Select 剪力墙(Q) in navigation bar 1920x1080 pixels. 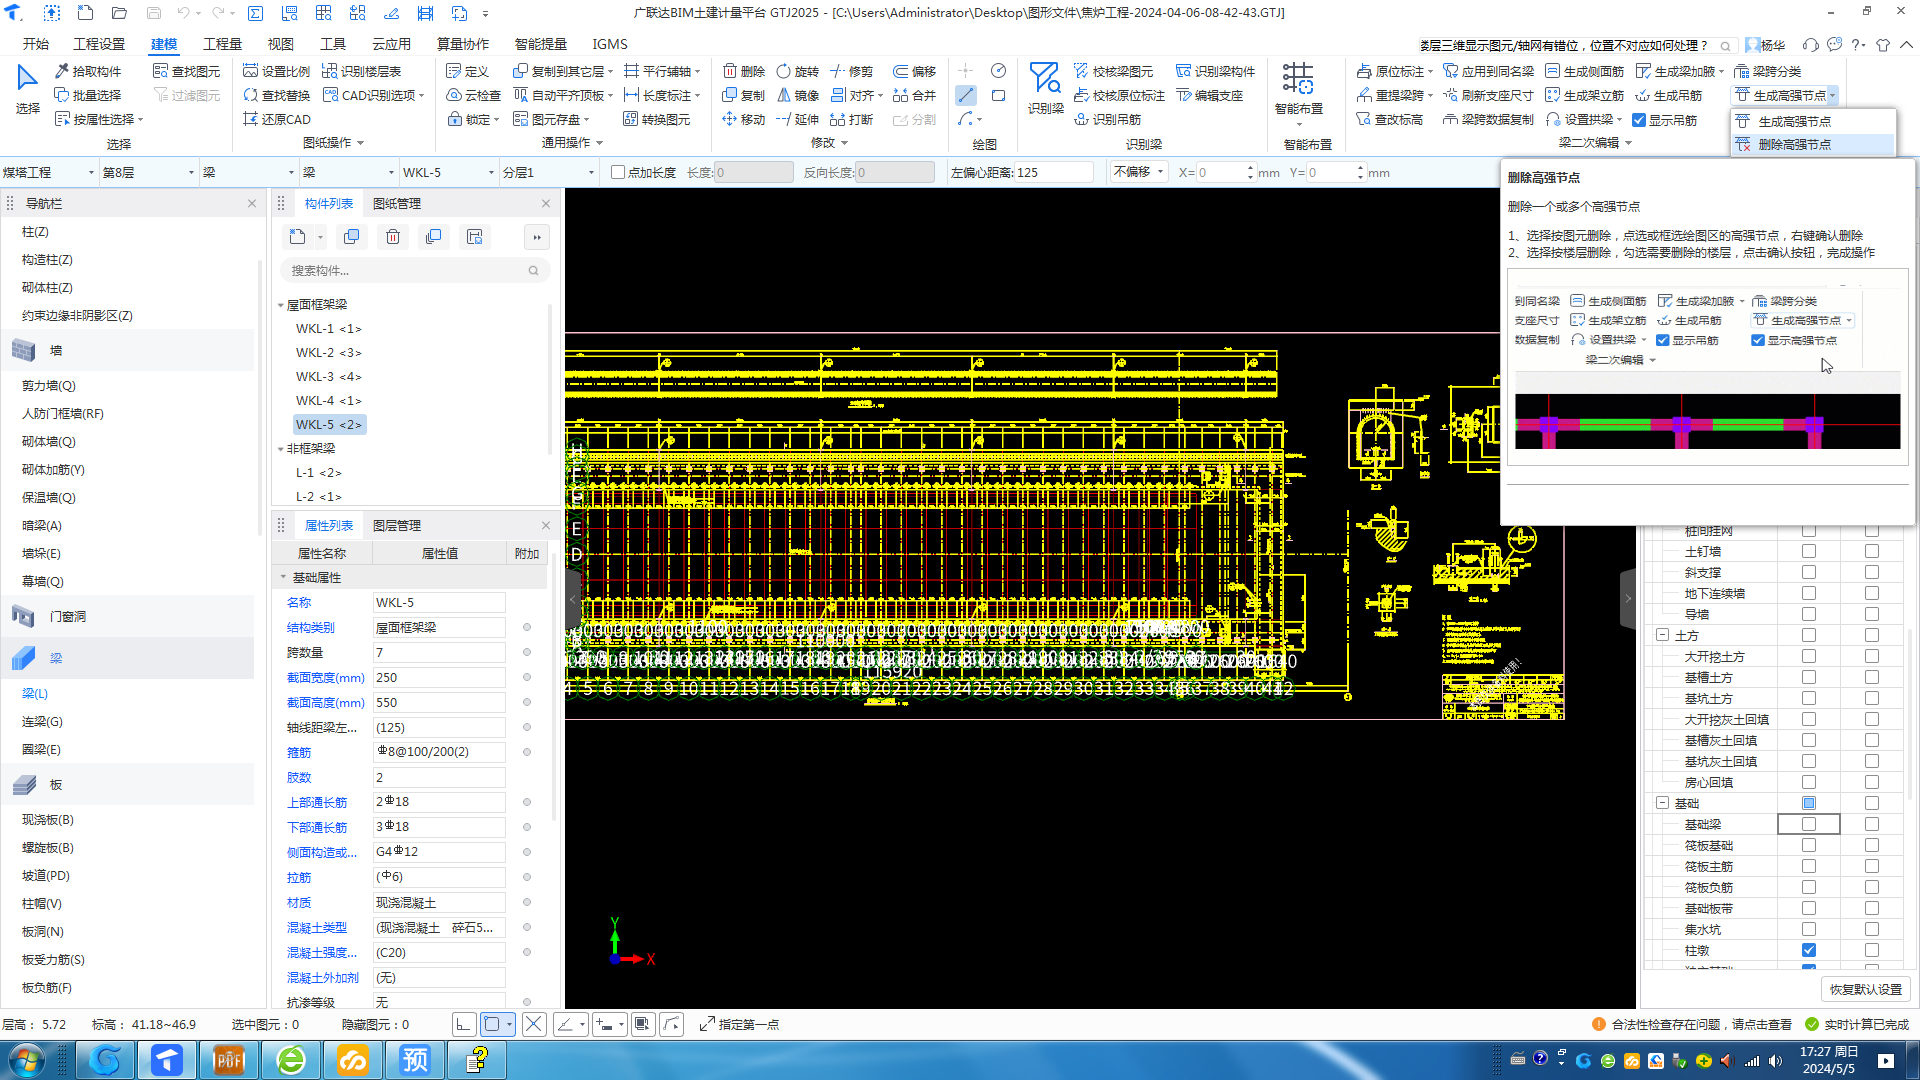tap(49, 385)
